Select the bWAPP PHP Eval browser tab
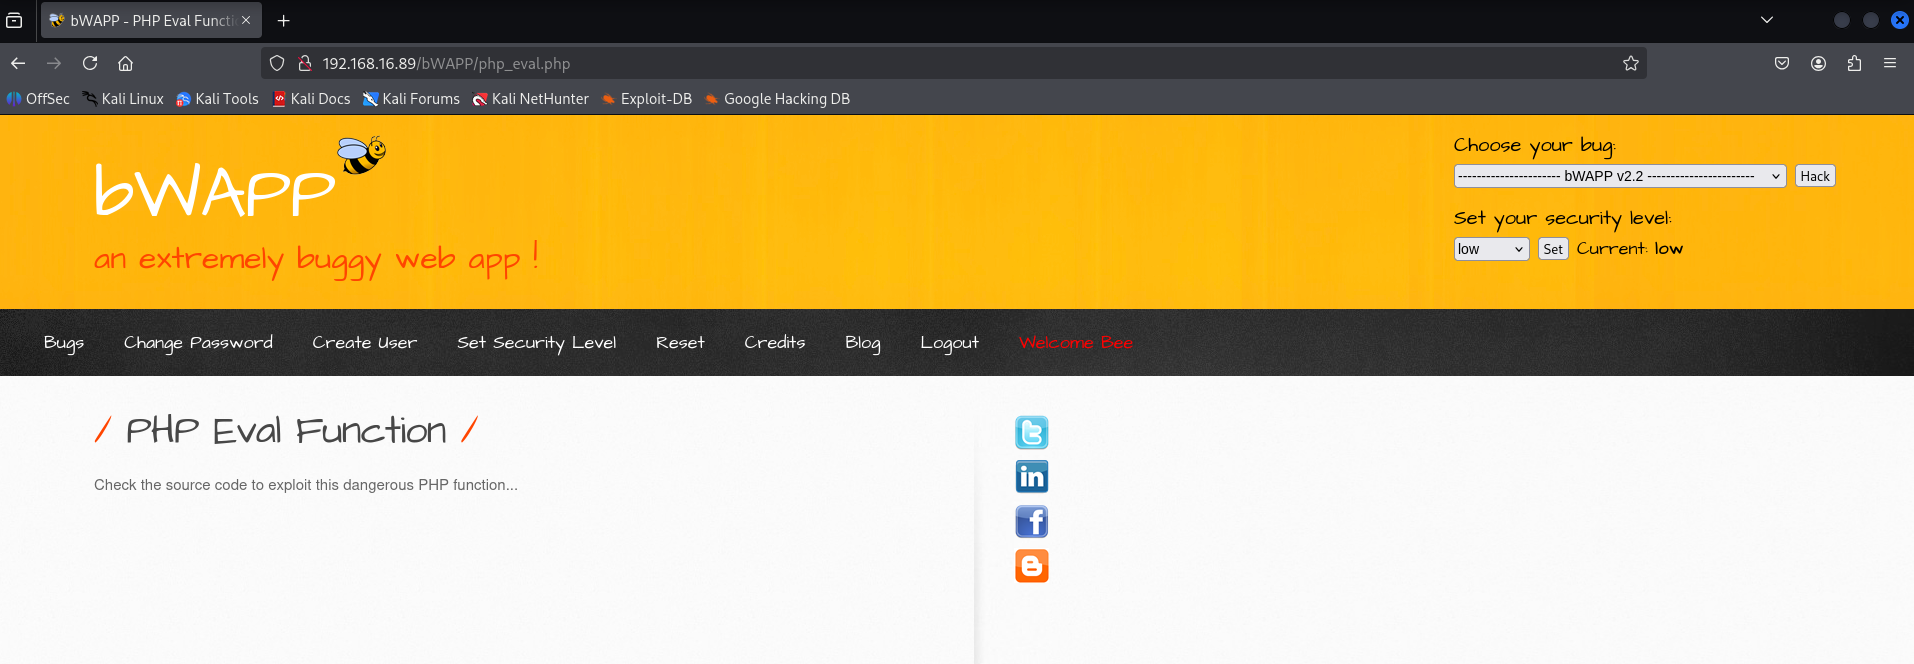The width and height of the screenshot is (1914, 664). pyautogui.click(x=151, y=20)
